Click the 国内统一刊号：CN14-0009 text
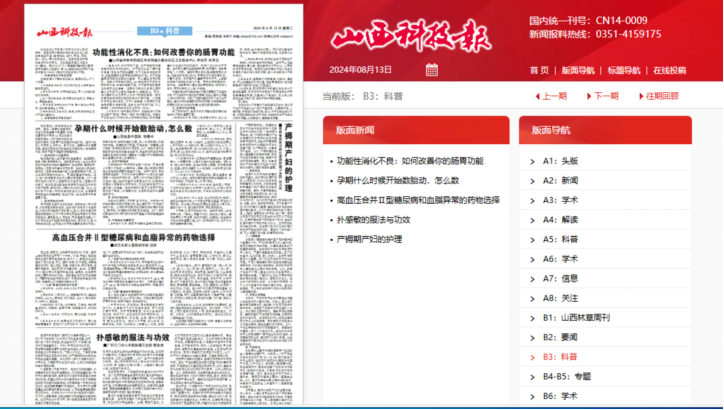This screenshot has width=724, height=410. coord(588,20)
